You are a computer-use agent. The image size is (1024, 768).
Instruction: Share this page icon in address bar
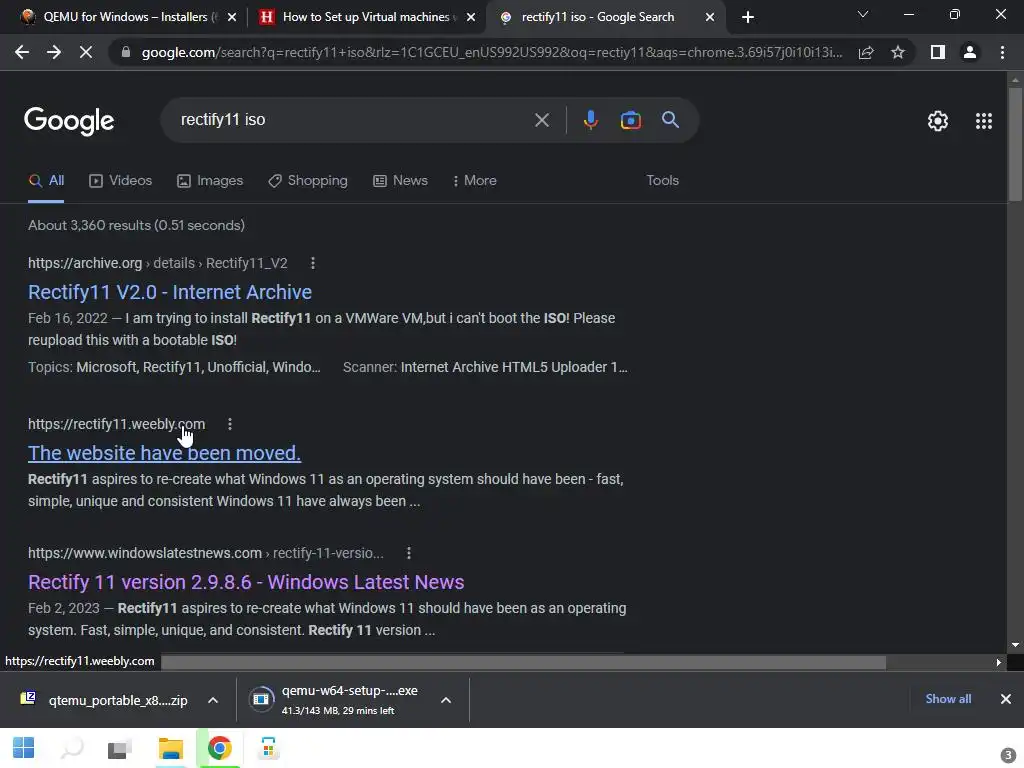(x=866, y=52)
